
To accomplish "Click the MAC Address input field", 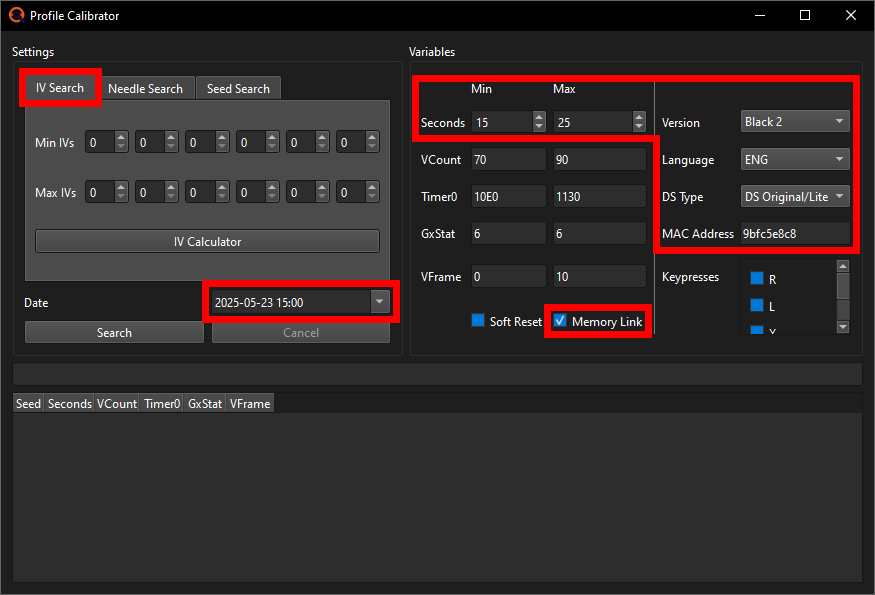I will click(795, 233).
